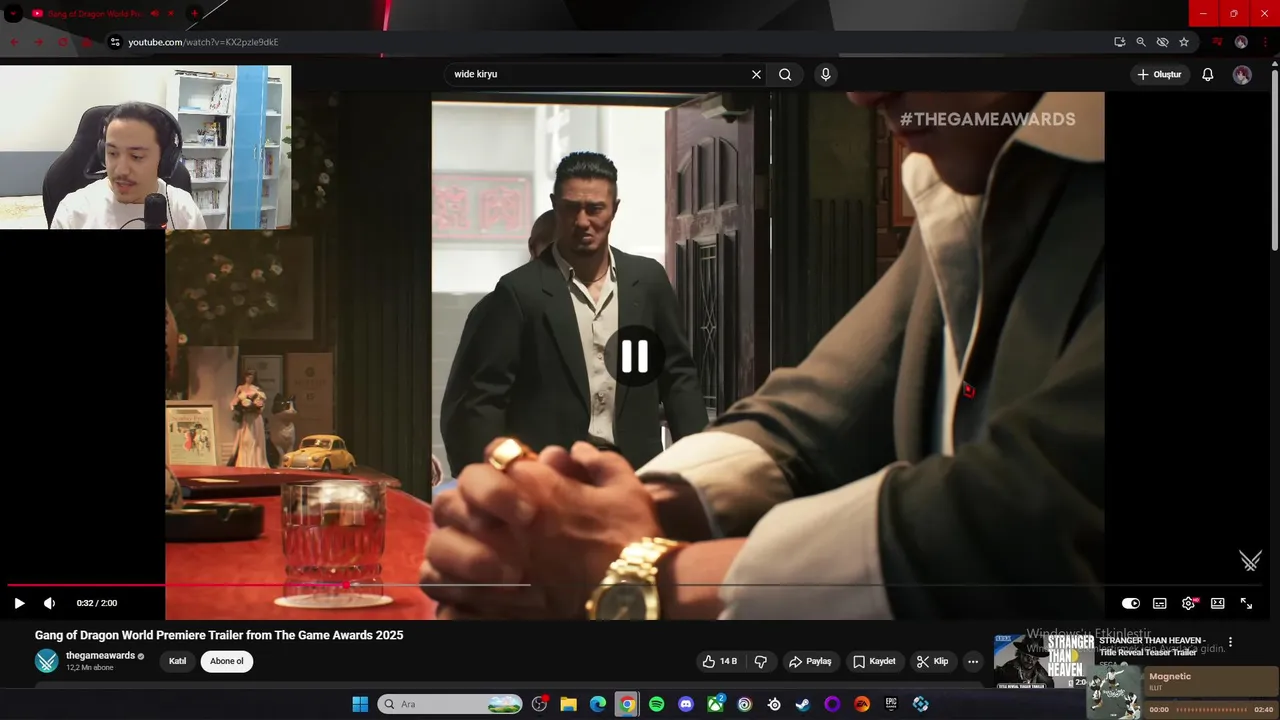Click the taskbar Ara search box
The image size is (1280, 720).
tap(451, 704)
